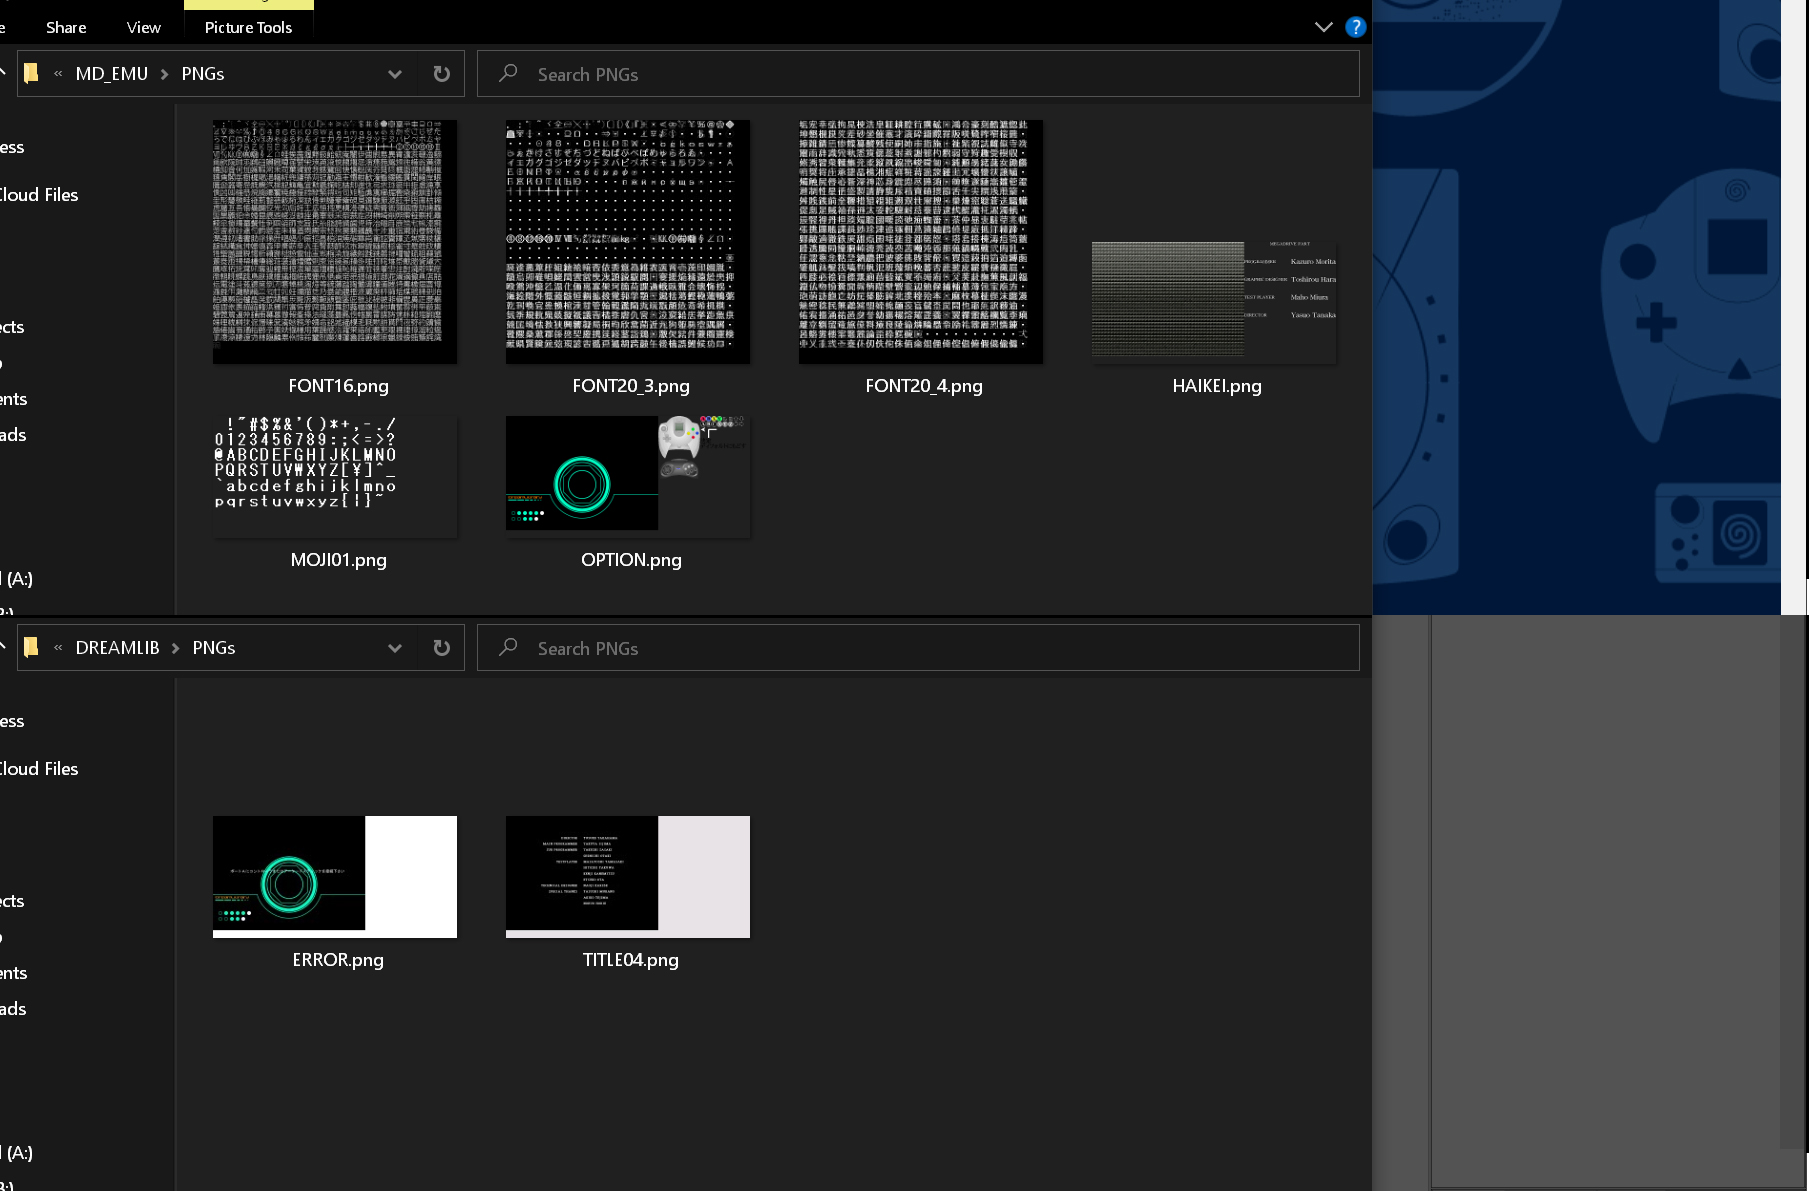1809x1191 pixels.
Task: Select FONT16.png thumbnail
Action: point(335,242)
